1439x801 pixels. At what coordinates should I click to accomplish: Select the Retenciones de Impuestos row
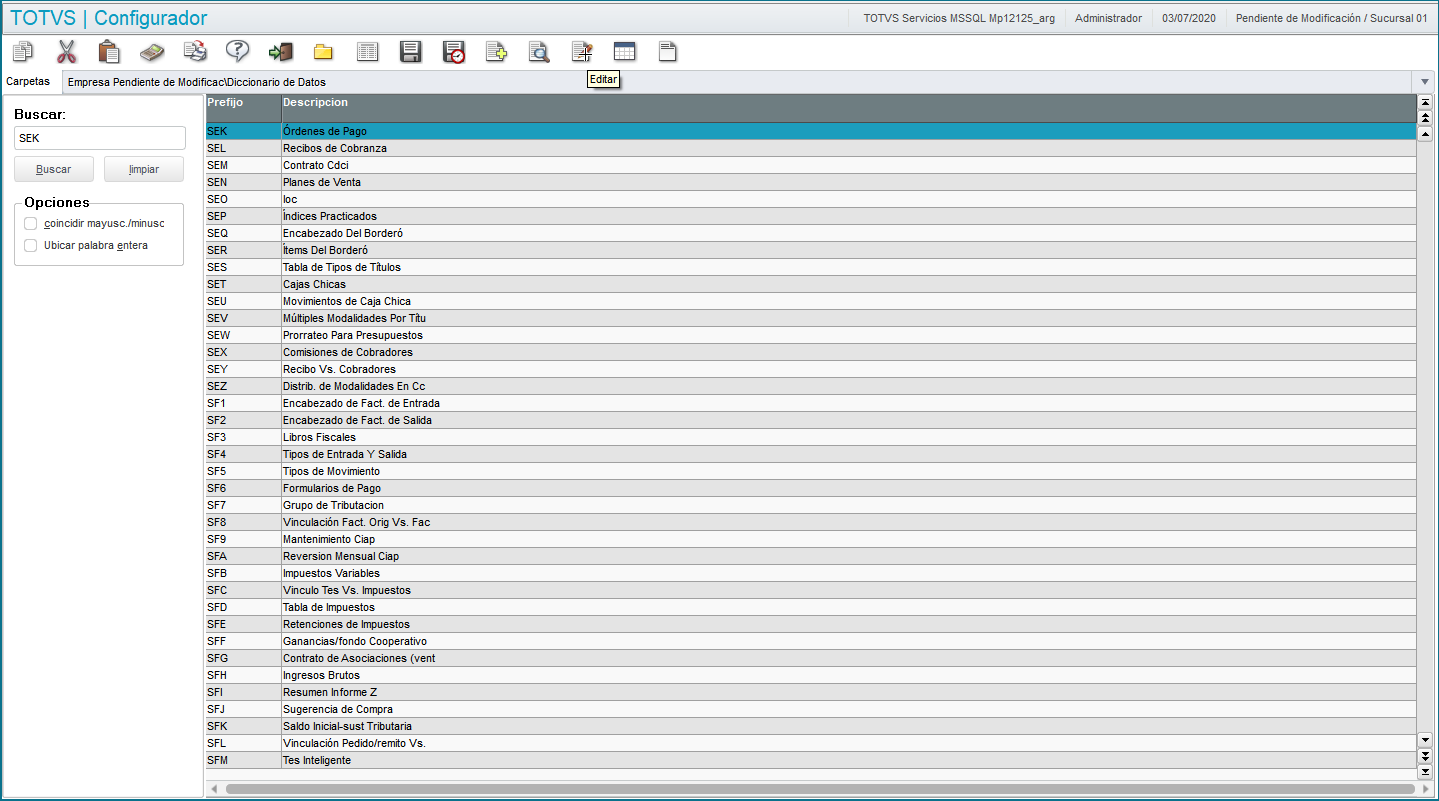(x=811, y=624)
